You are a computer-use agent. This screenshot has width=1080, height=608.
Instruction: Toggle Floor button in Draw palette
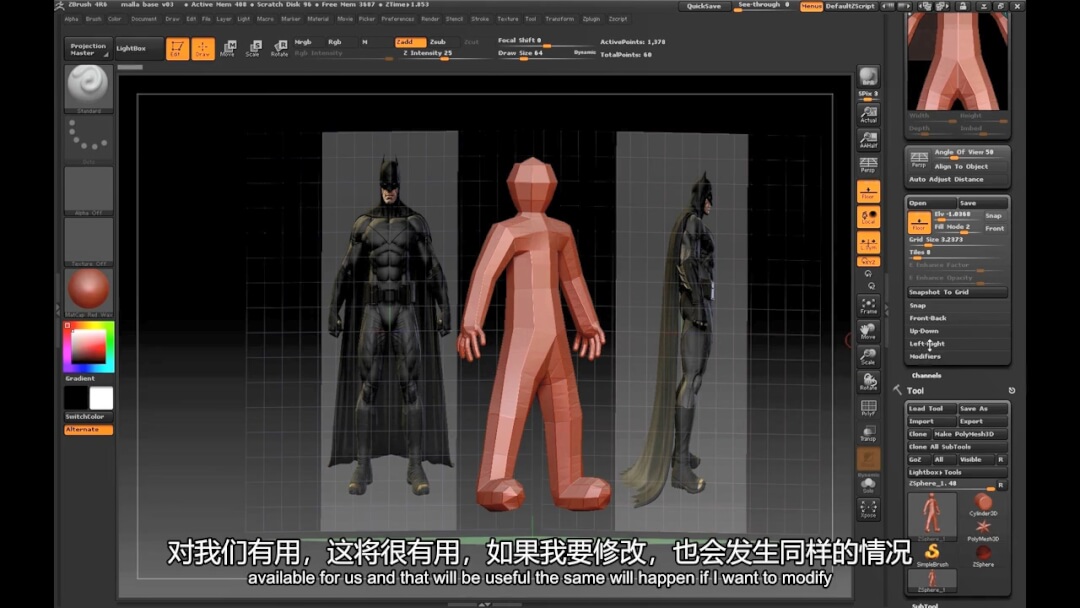[919, 222]
